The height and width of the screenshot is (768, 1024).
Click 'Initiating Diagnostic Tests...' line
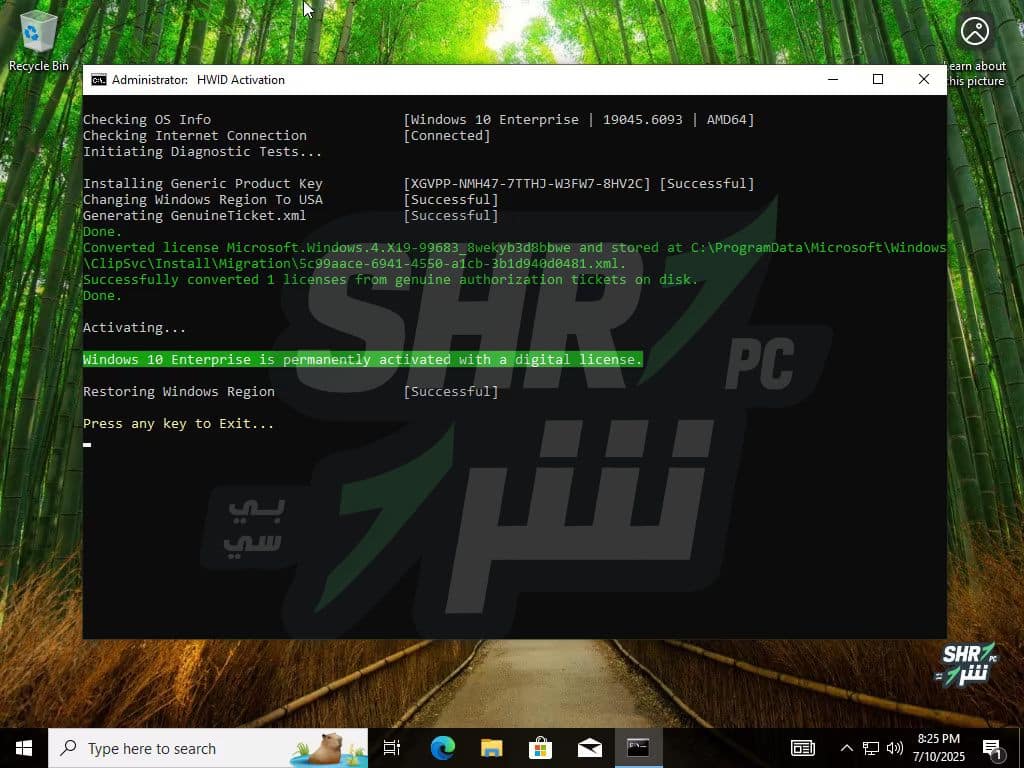pyautogui.click(x=202, y=152)
